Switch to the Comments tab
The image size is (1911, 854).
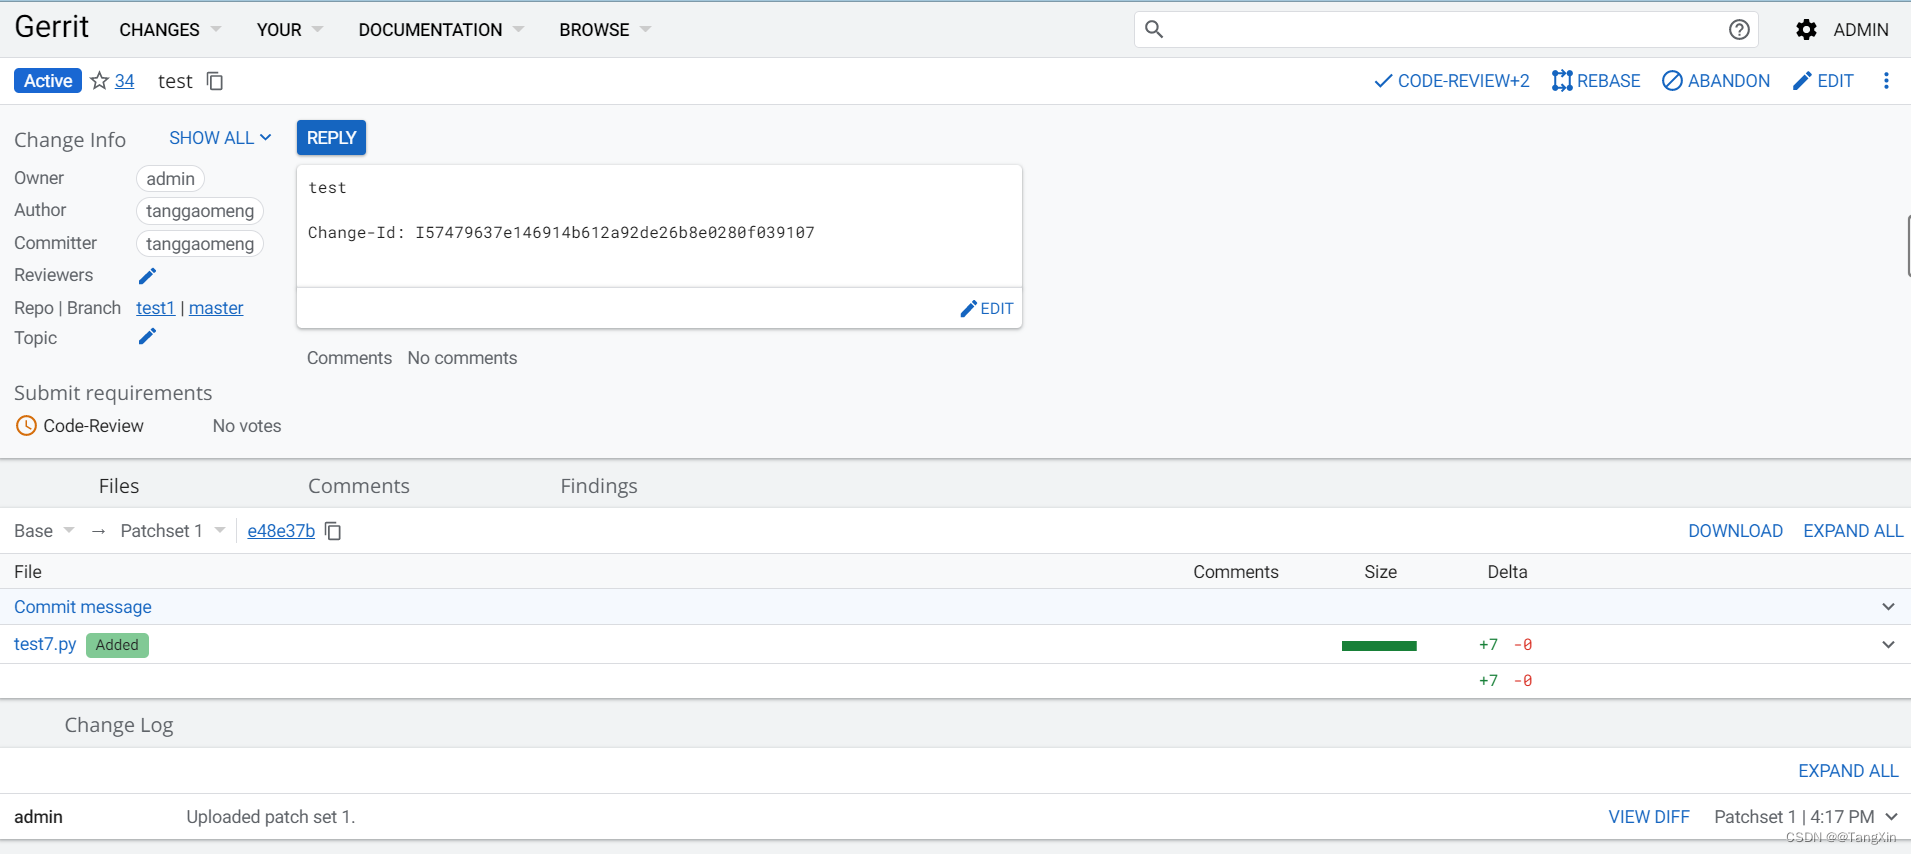pyautogui.click(x=359, y=486)
